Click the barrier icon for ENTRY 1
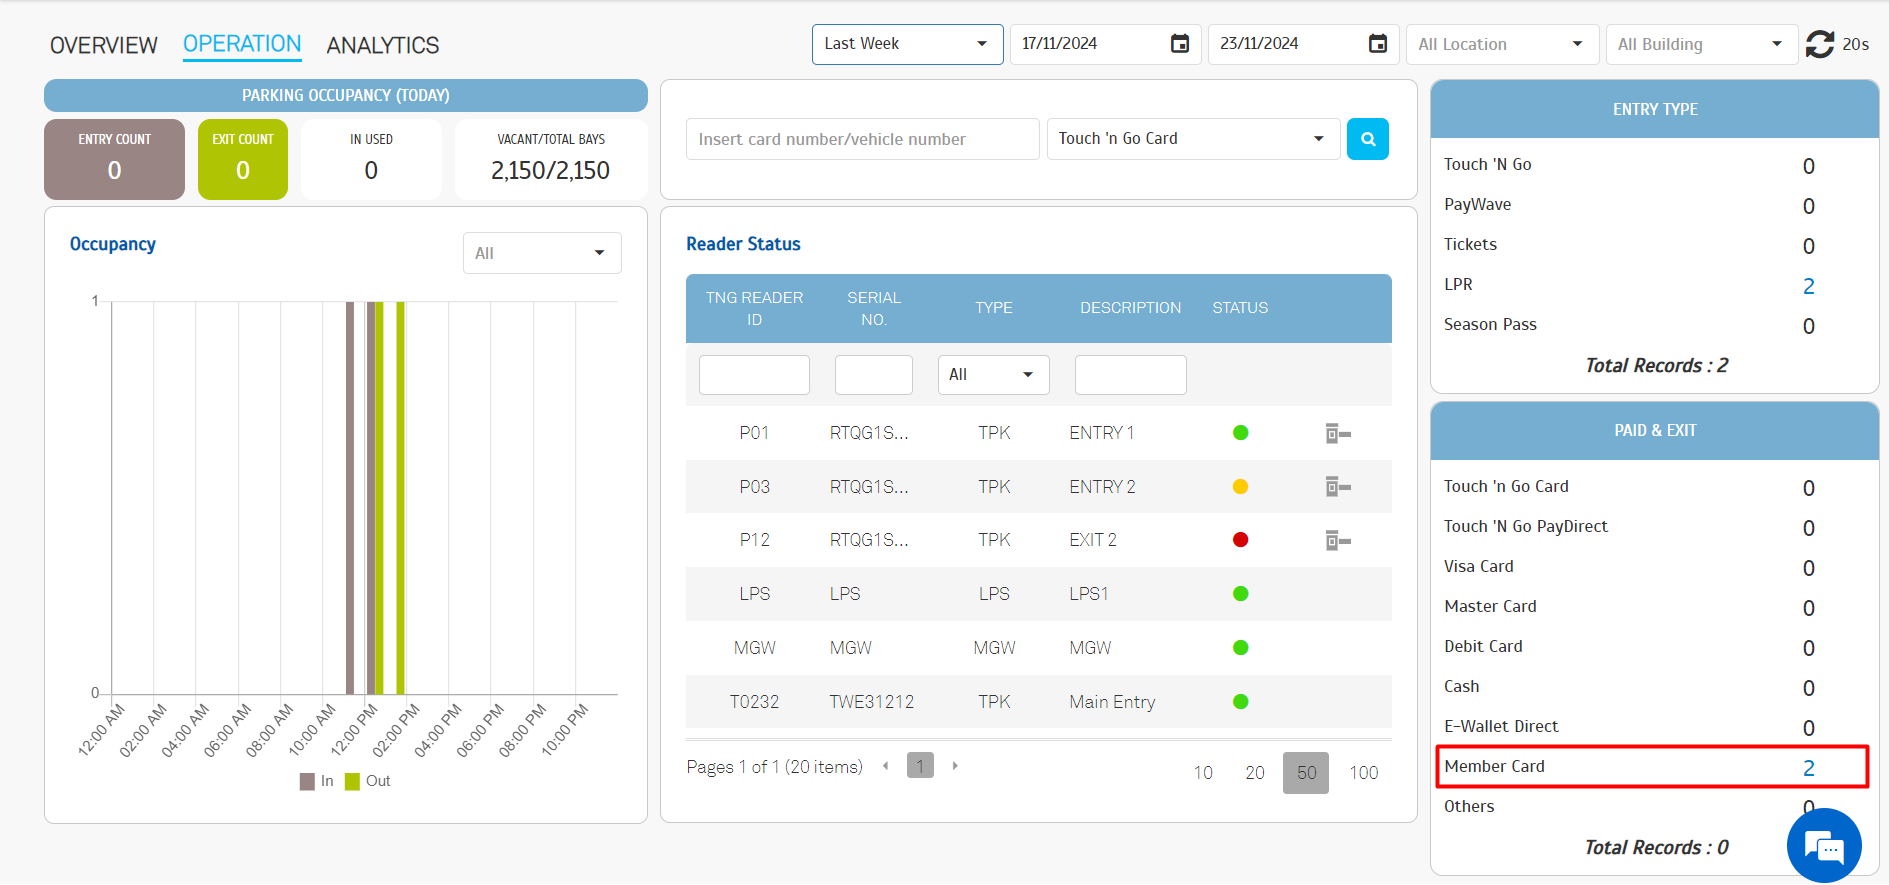 coord(1337,433)
